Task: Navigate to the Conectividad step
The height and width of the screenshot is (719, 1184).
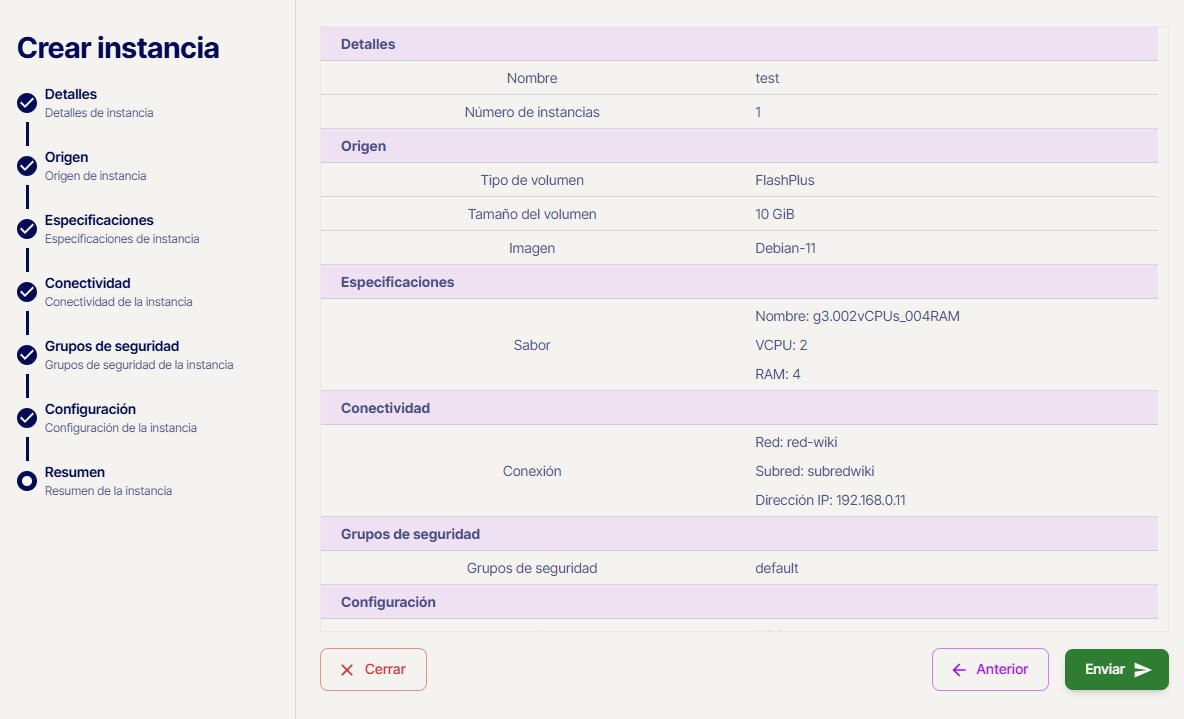Action: point(88,283)
